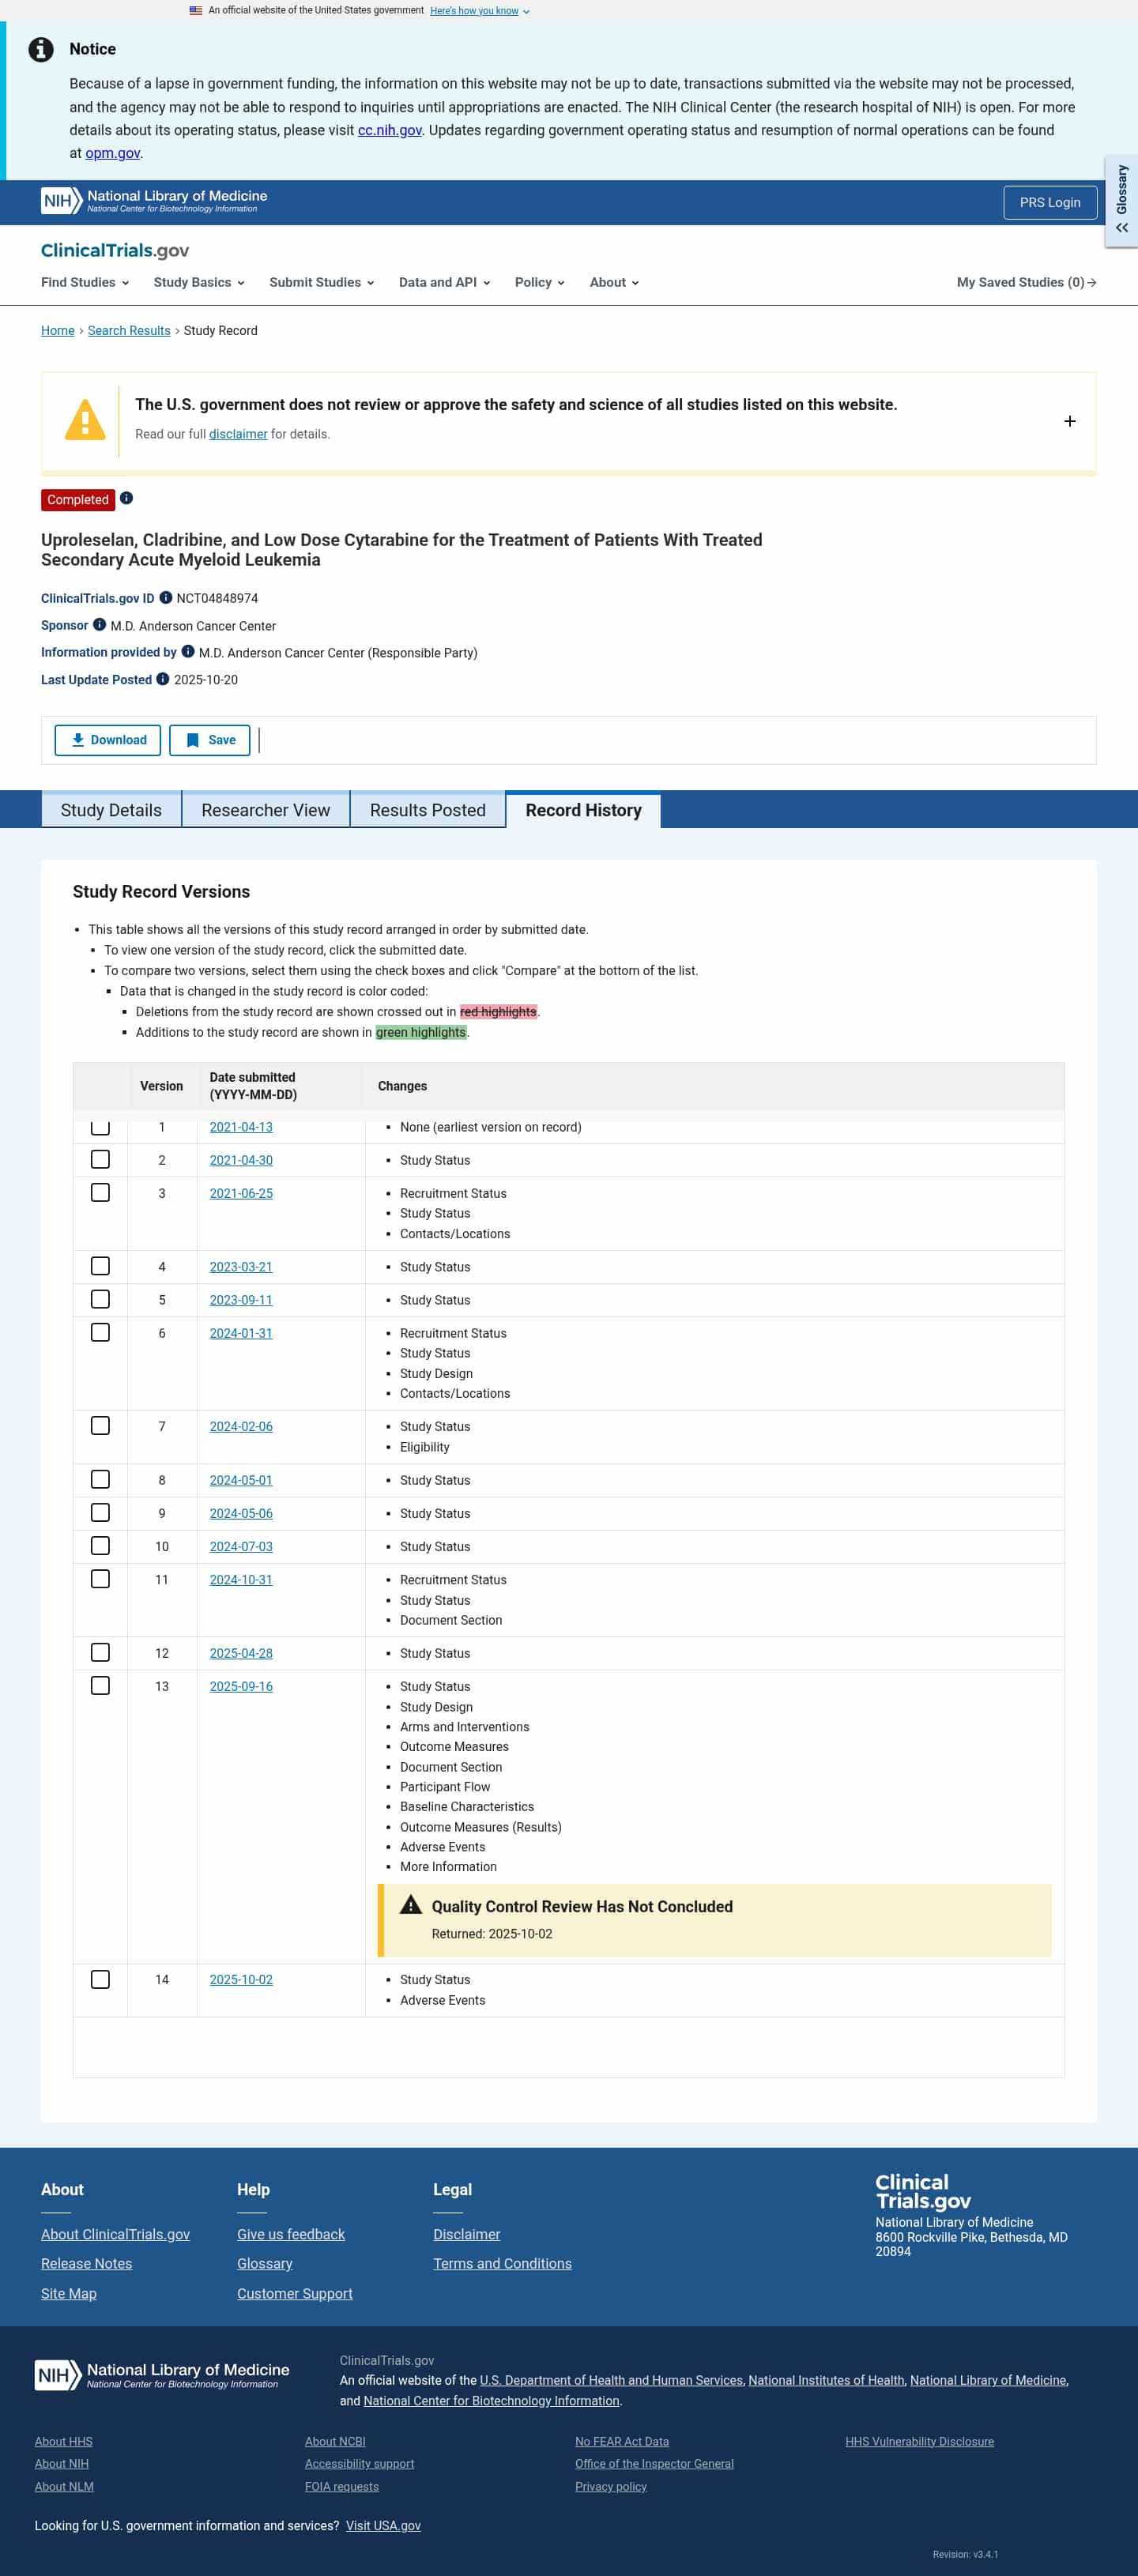The image size is (1138, 2576).
Task: Select the Record History tab
Action: coord(584,810)
